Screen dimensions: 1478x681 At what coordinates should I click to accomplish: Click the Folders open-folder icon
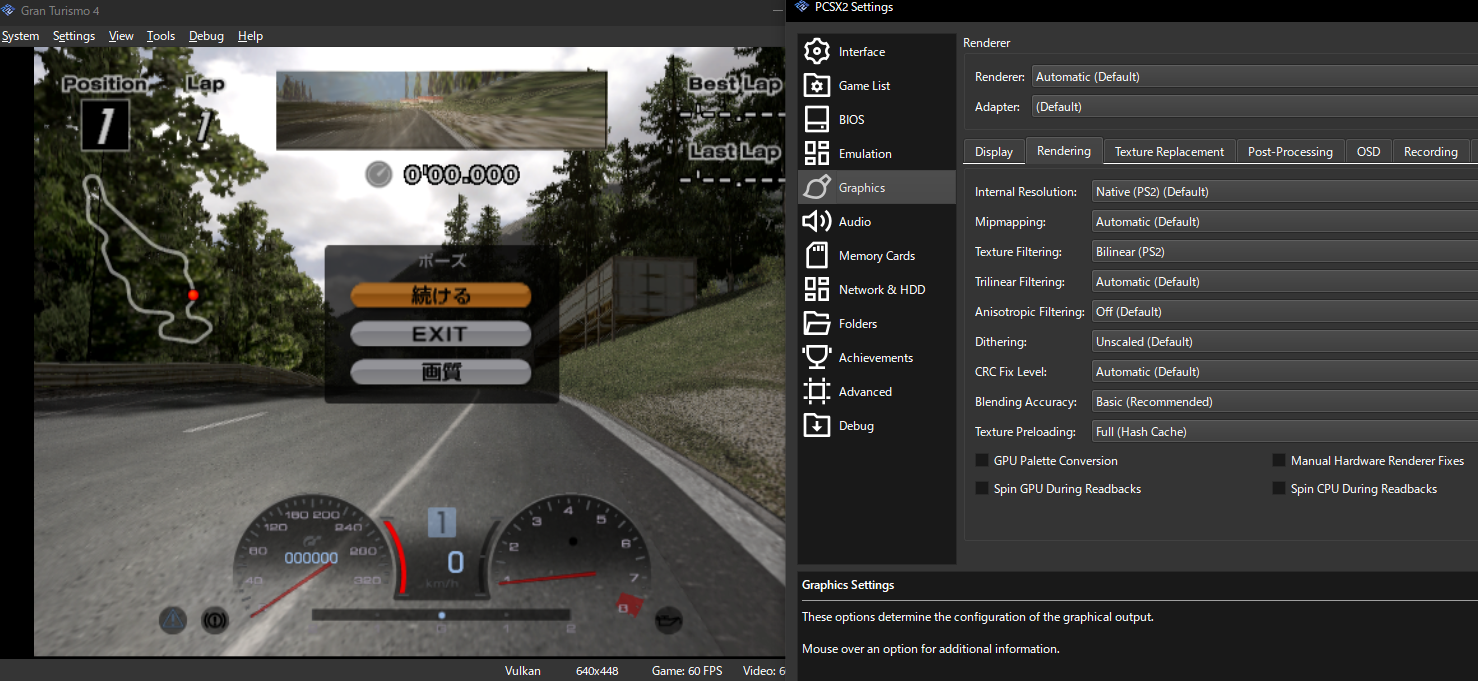click(x=817, y=323)
